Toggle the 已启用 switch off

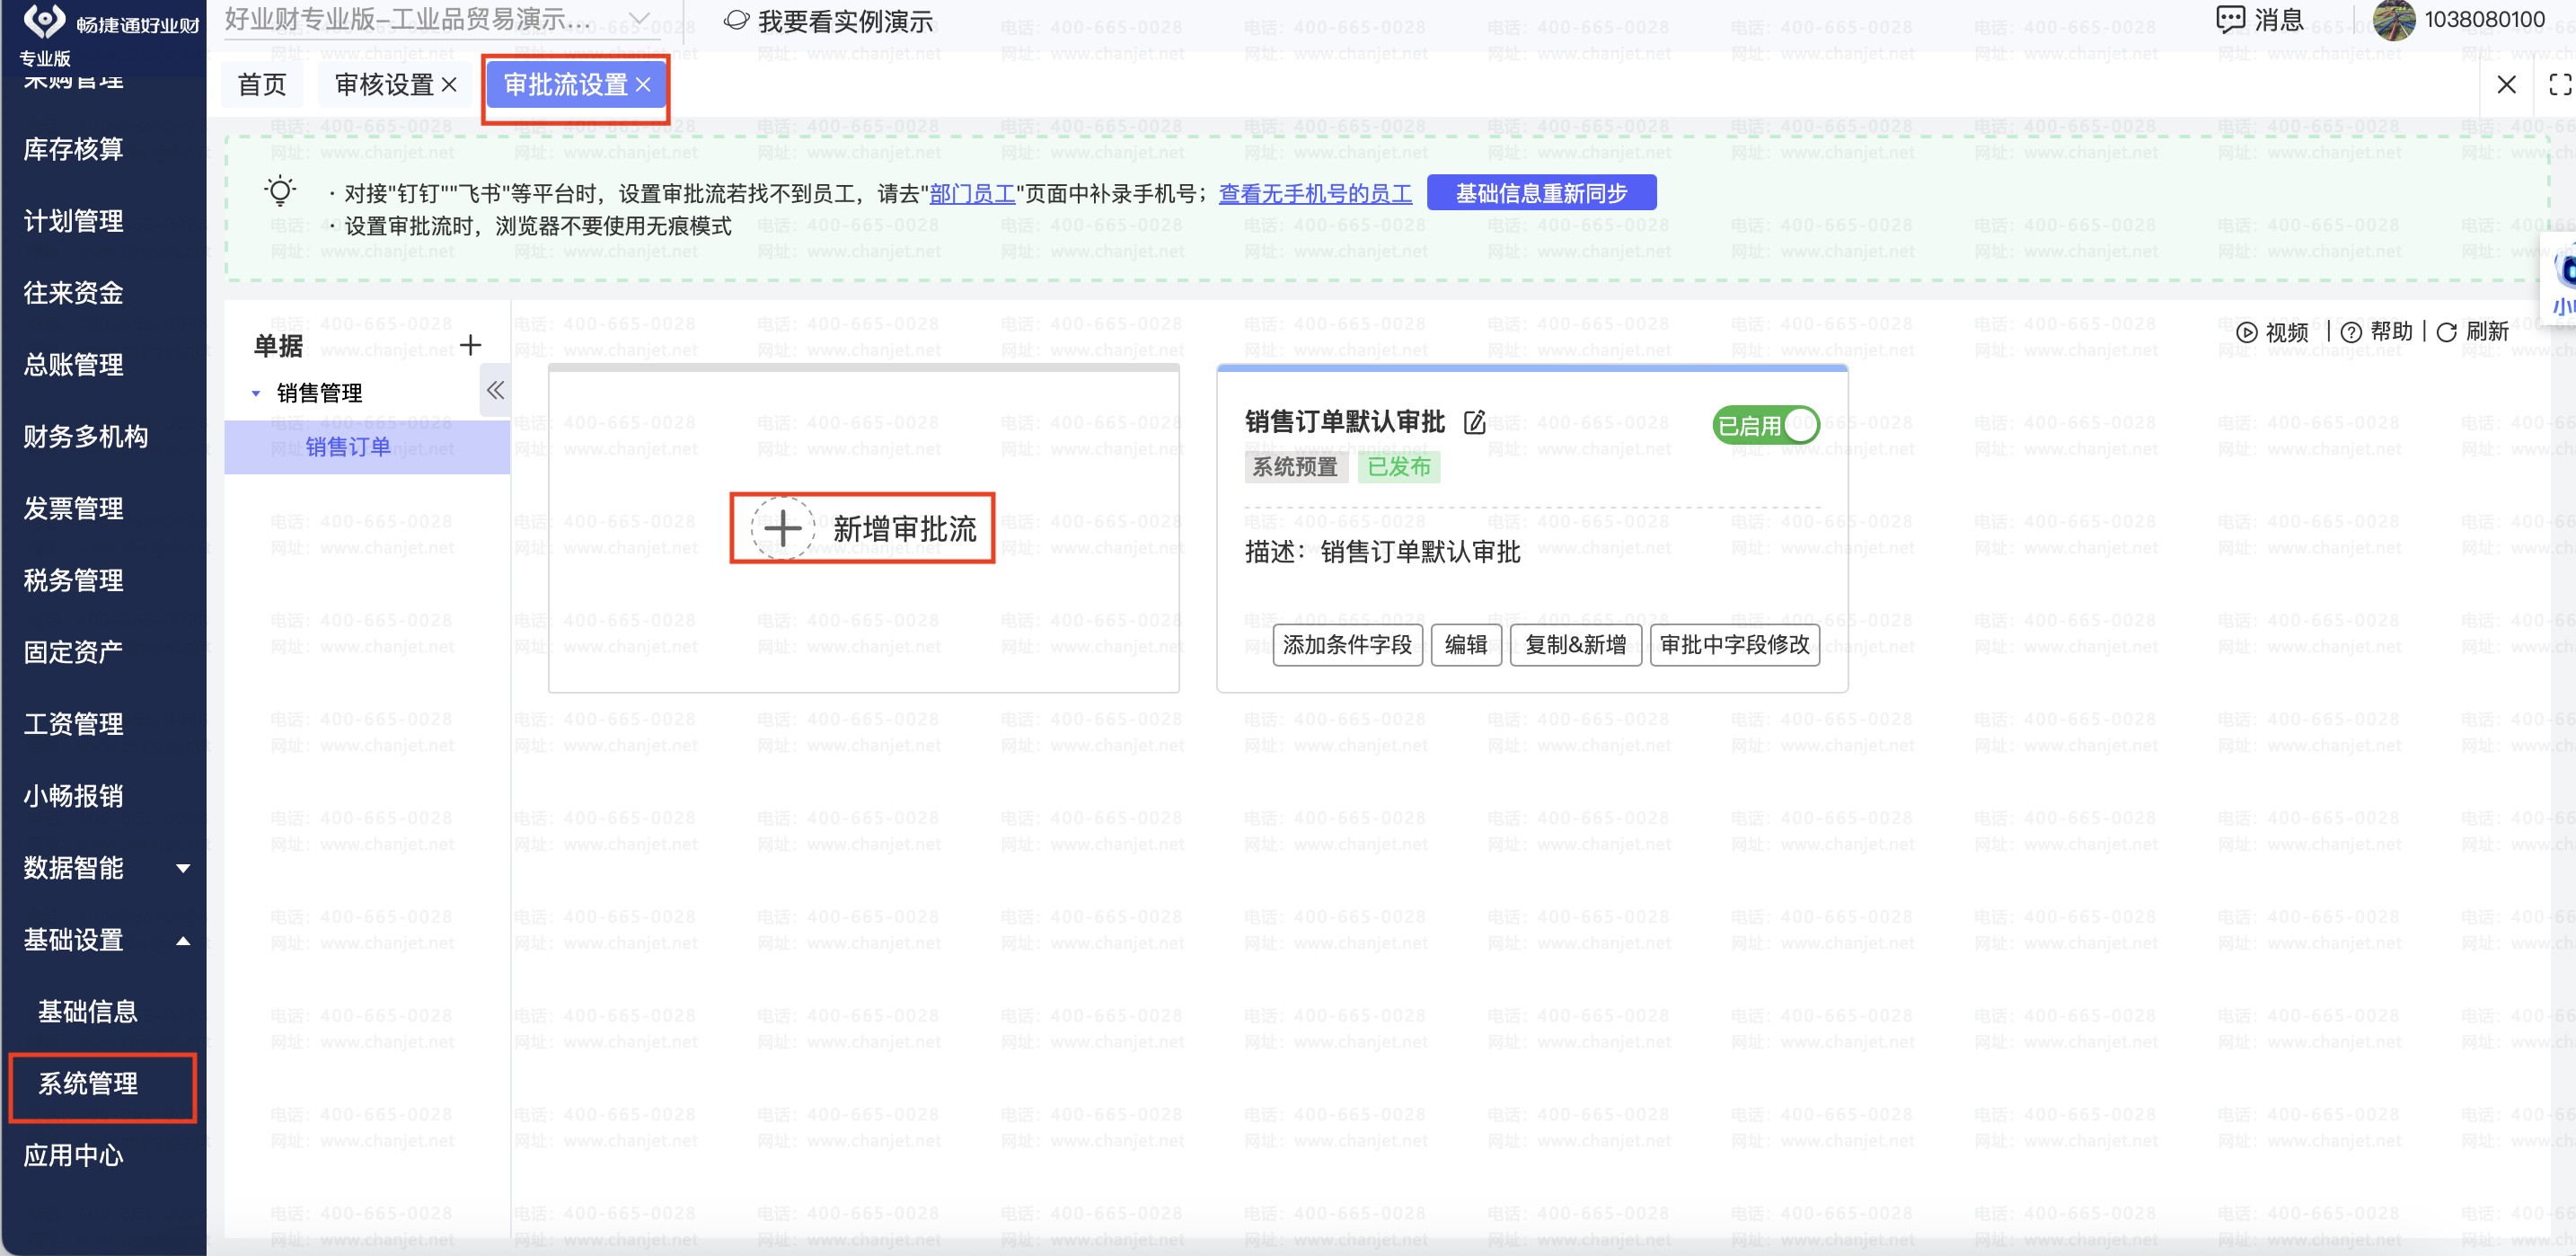point(1765,426)
